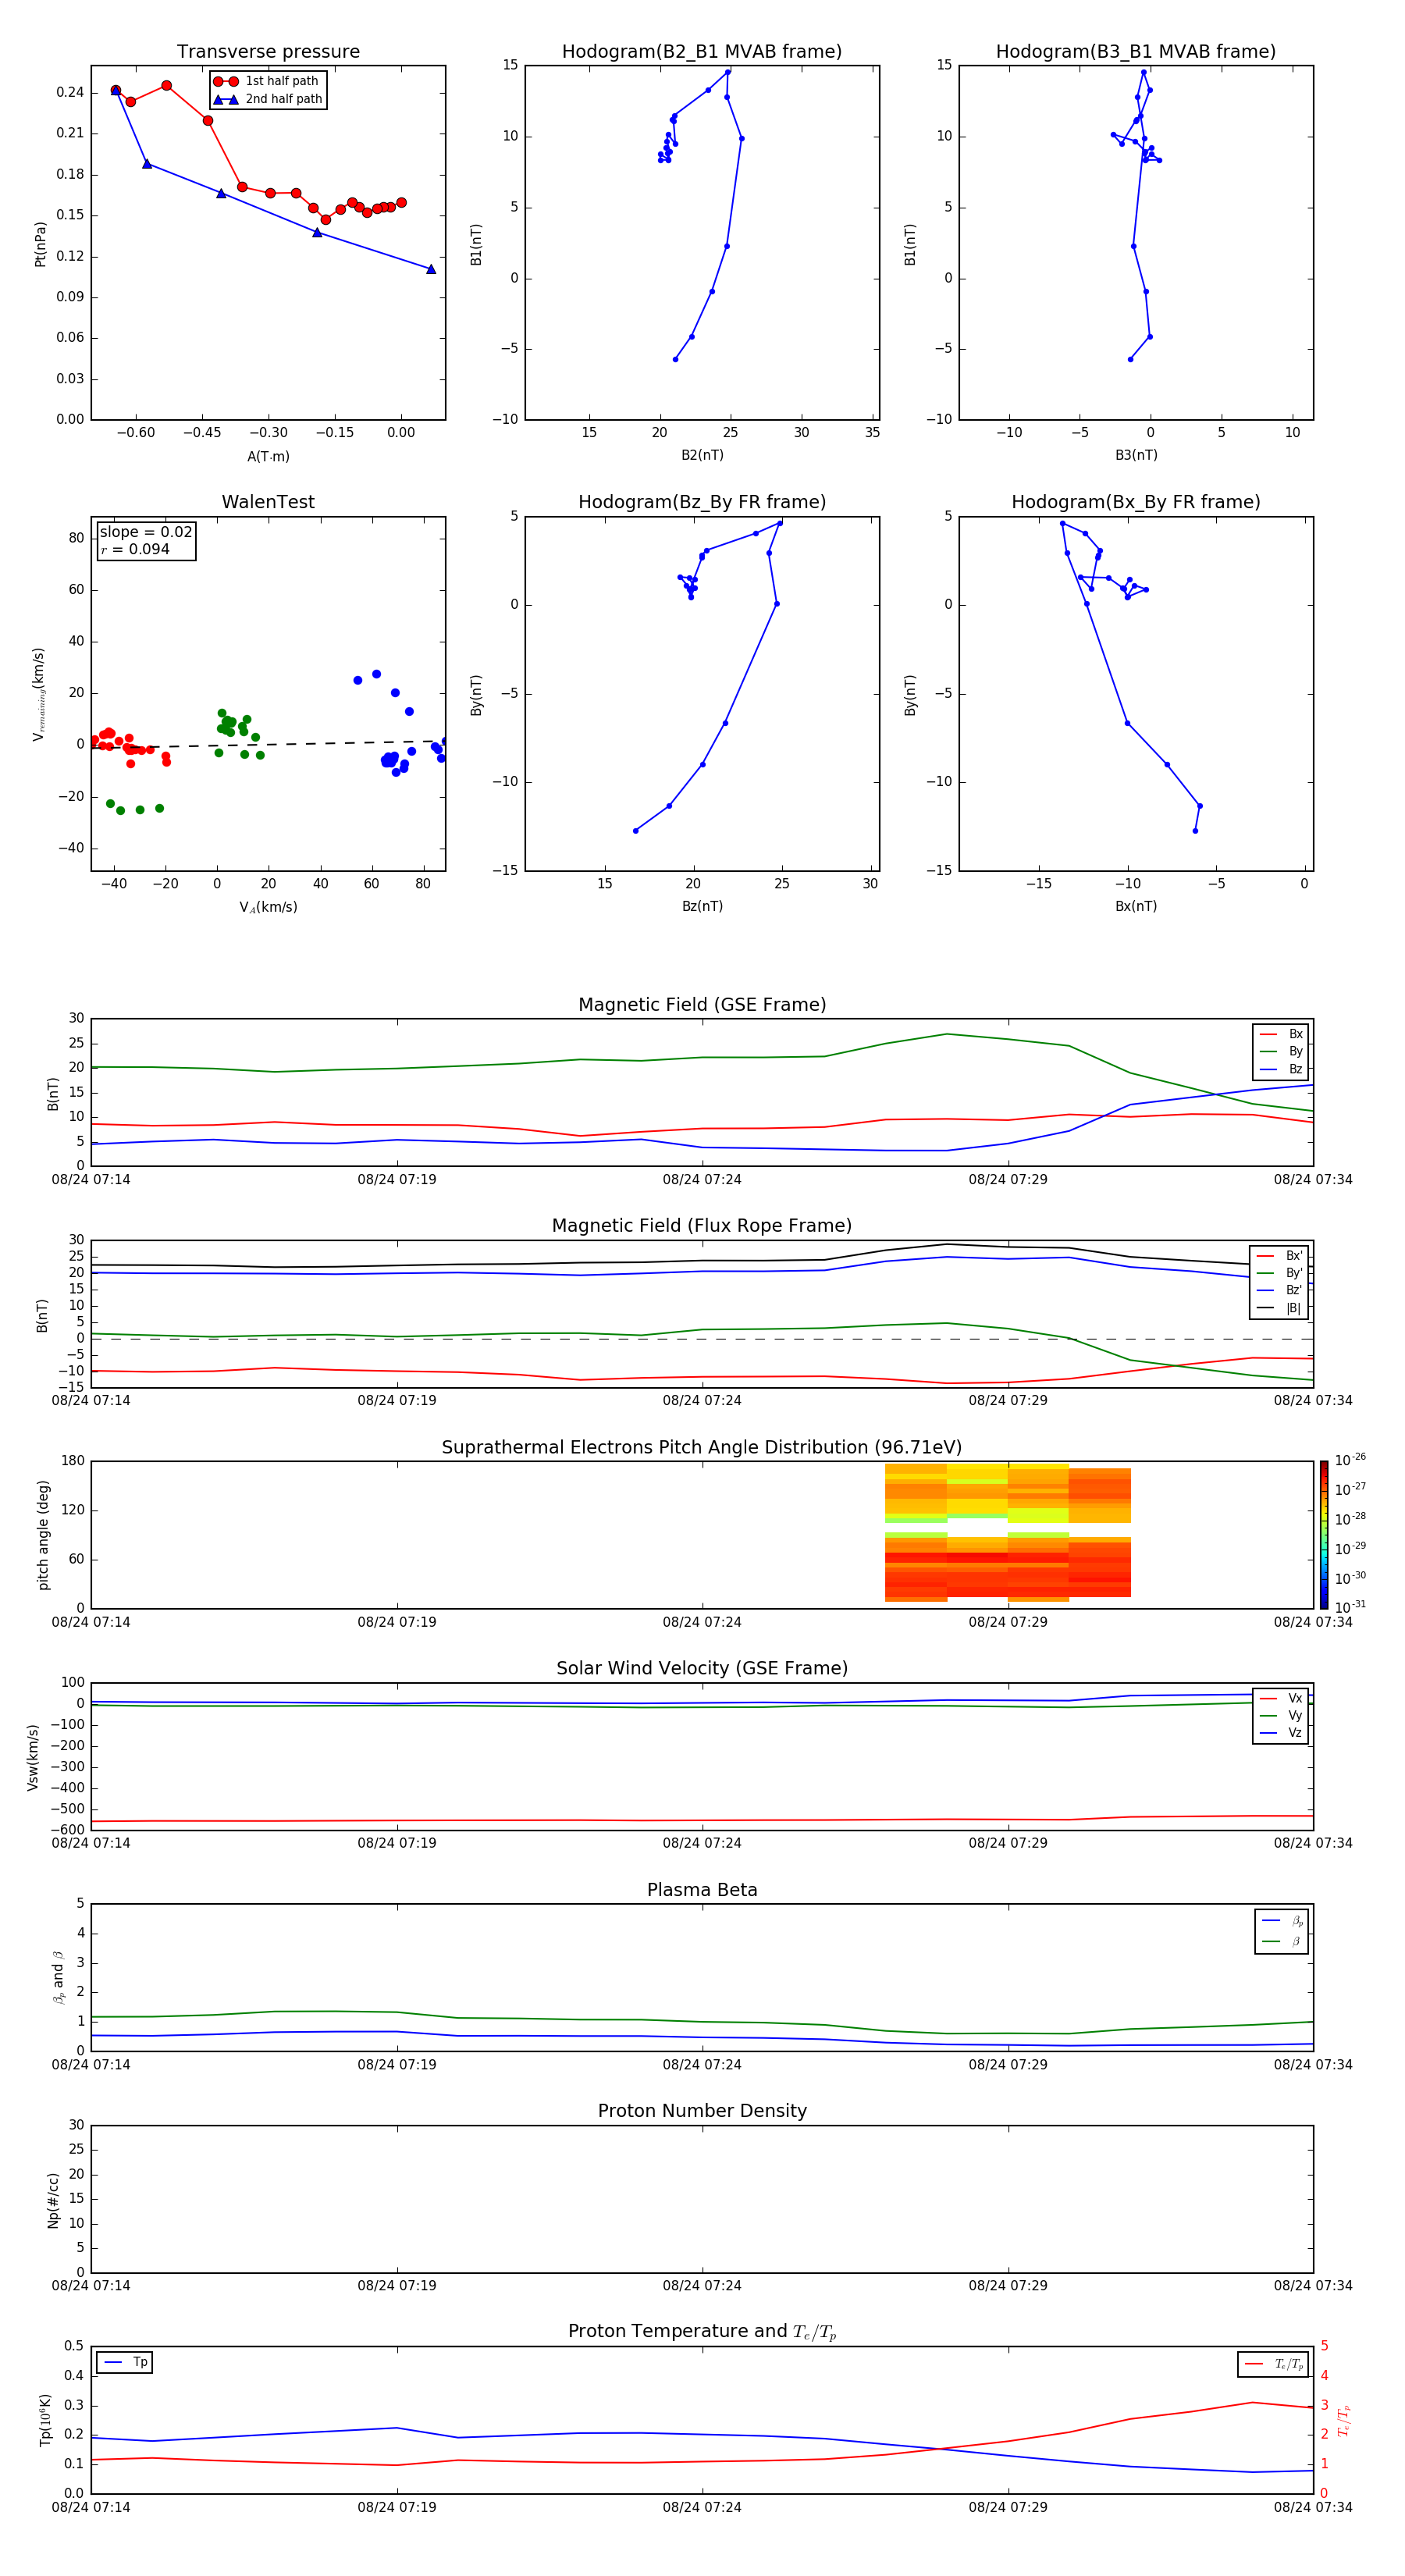
Task: Click the pitch angle spectrogram heatmap
Action: (1008, 1533)
